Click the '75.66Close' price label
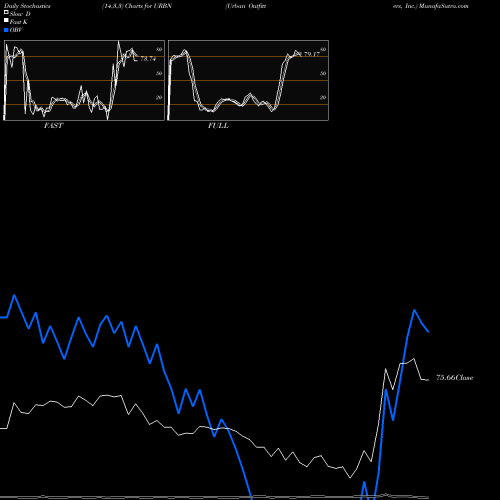The image size is (500, 500). tap(455, 378)
